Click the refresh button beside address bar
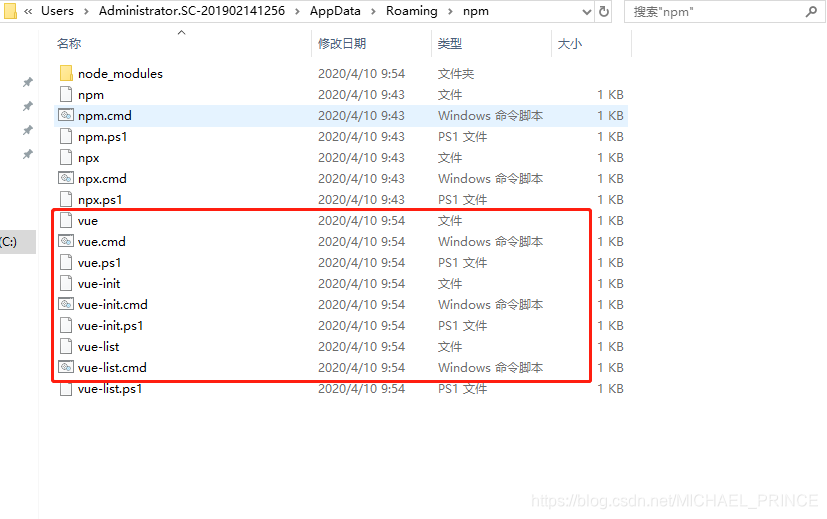The height and width of the screenshot is (519, 827). point(604,11)
